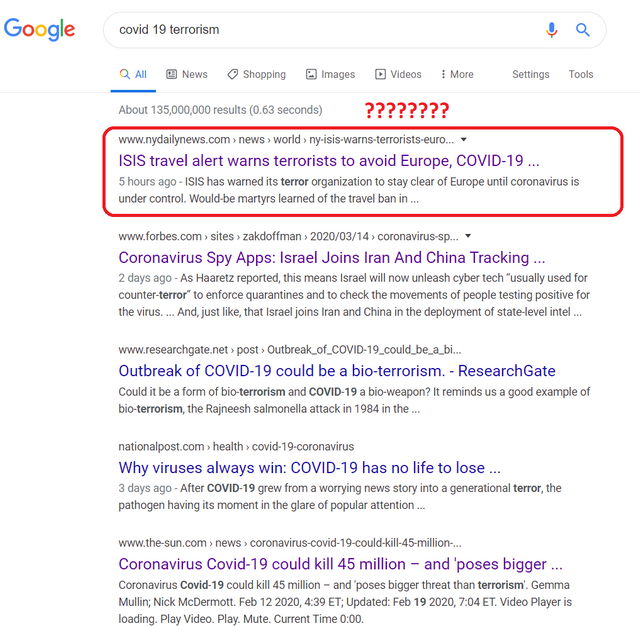640x626 pixels.
Task: Open the Why viruses always win link
Action: (x=309, y=467)
